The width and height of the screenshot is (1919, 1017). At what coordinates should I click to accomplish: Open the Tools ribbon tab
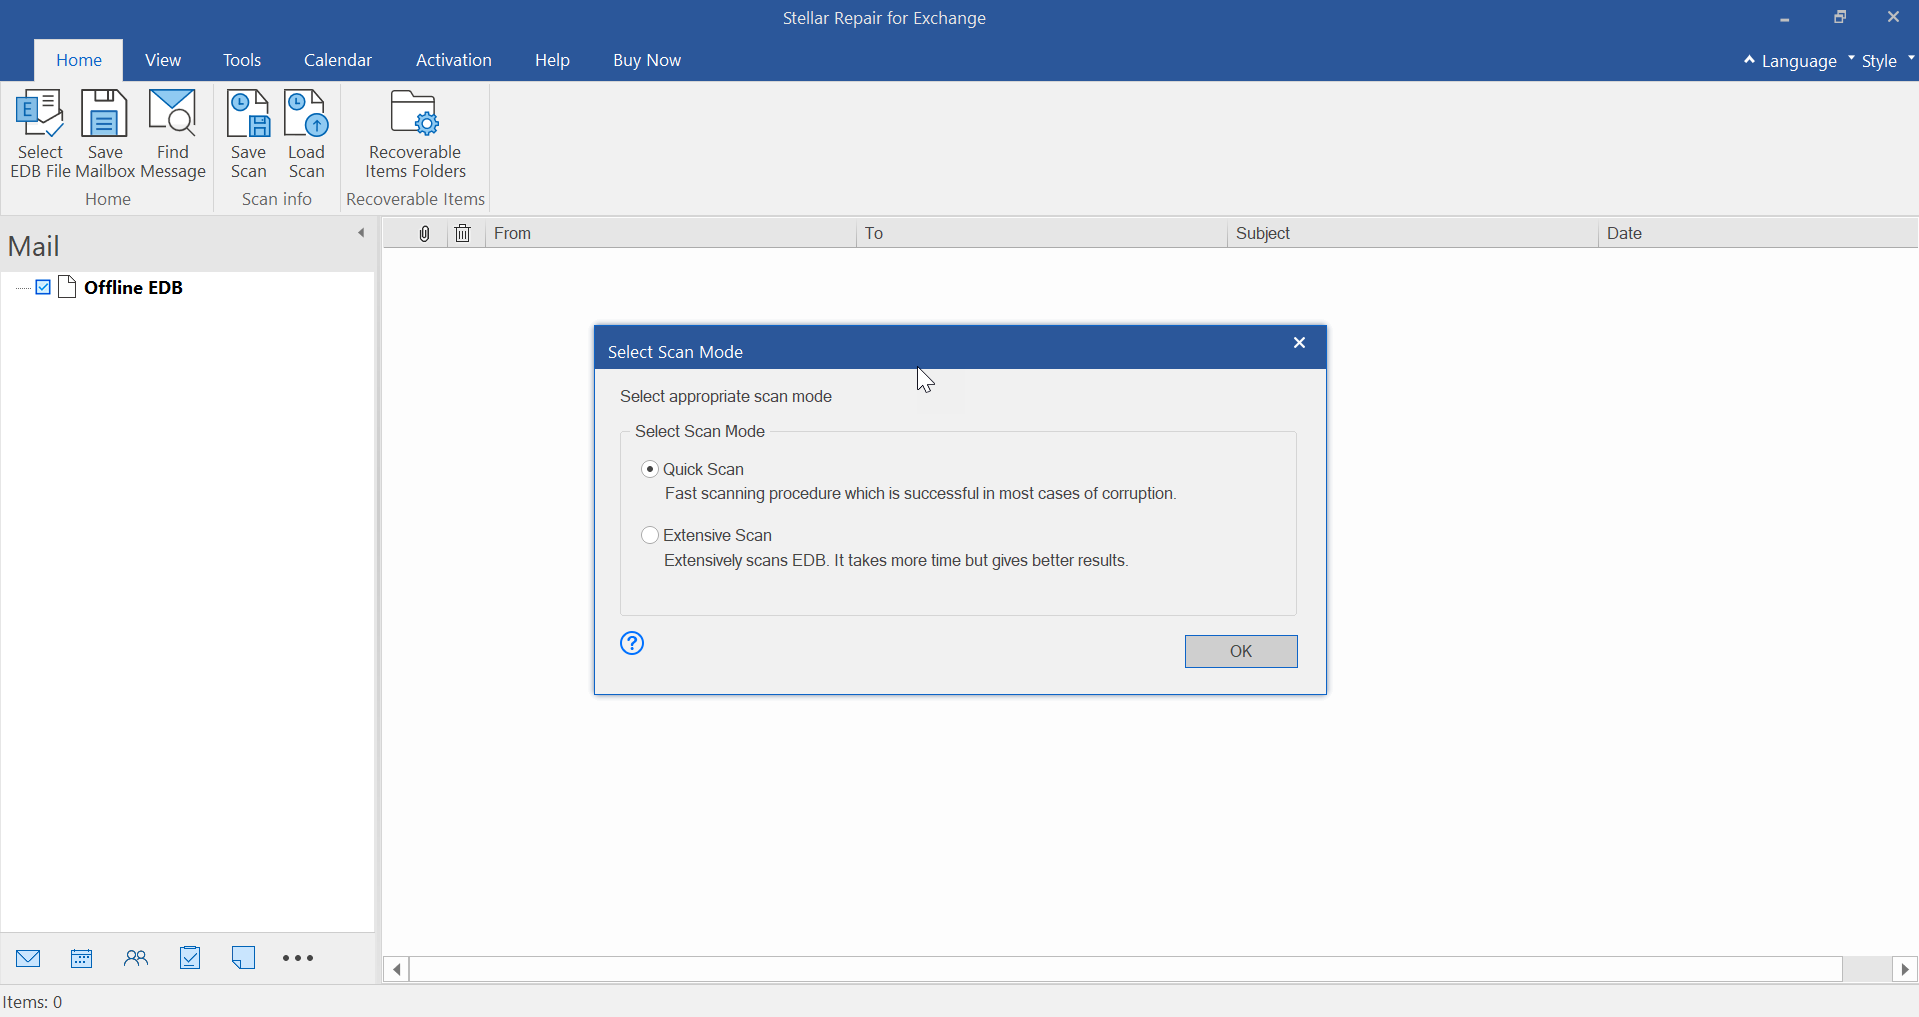click(241, 60)
